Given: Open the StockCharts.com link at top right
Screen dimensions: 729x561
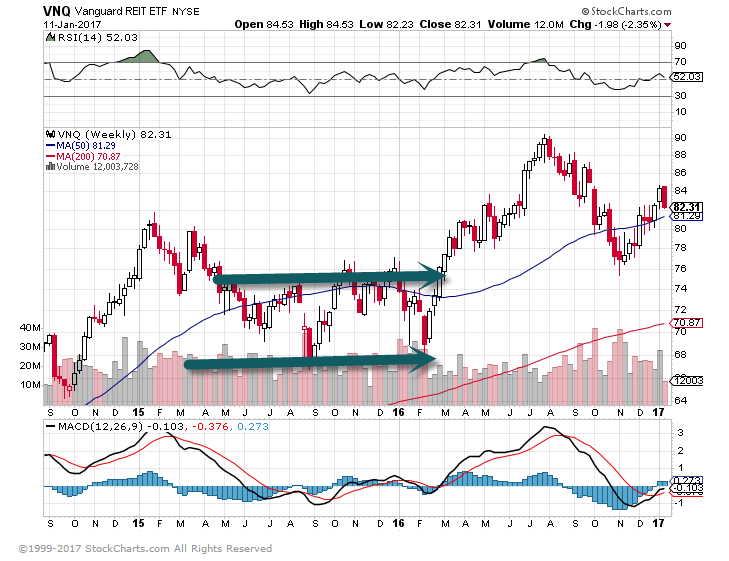Looking at the screenshot, I should point(631,11).
